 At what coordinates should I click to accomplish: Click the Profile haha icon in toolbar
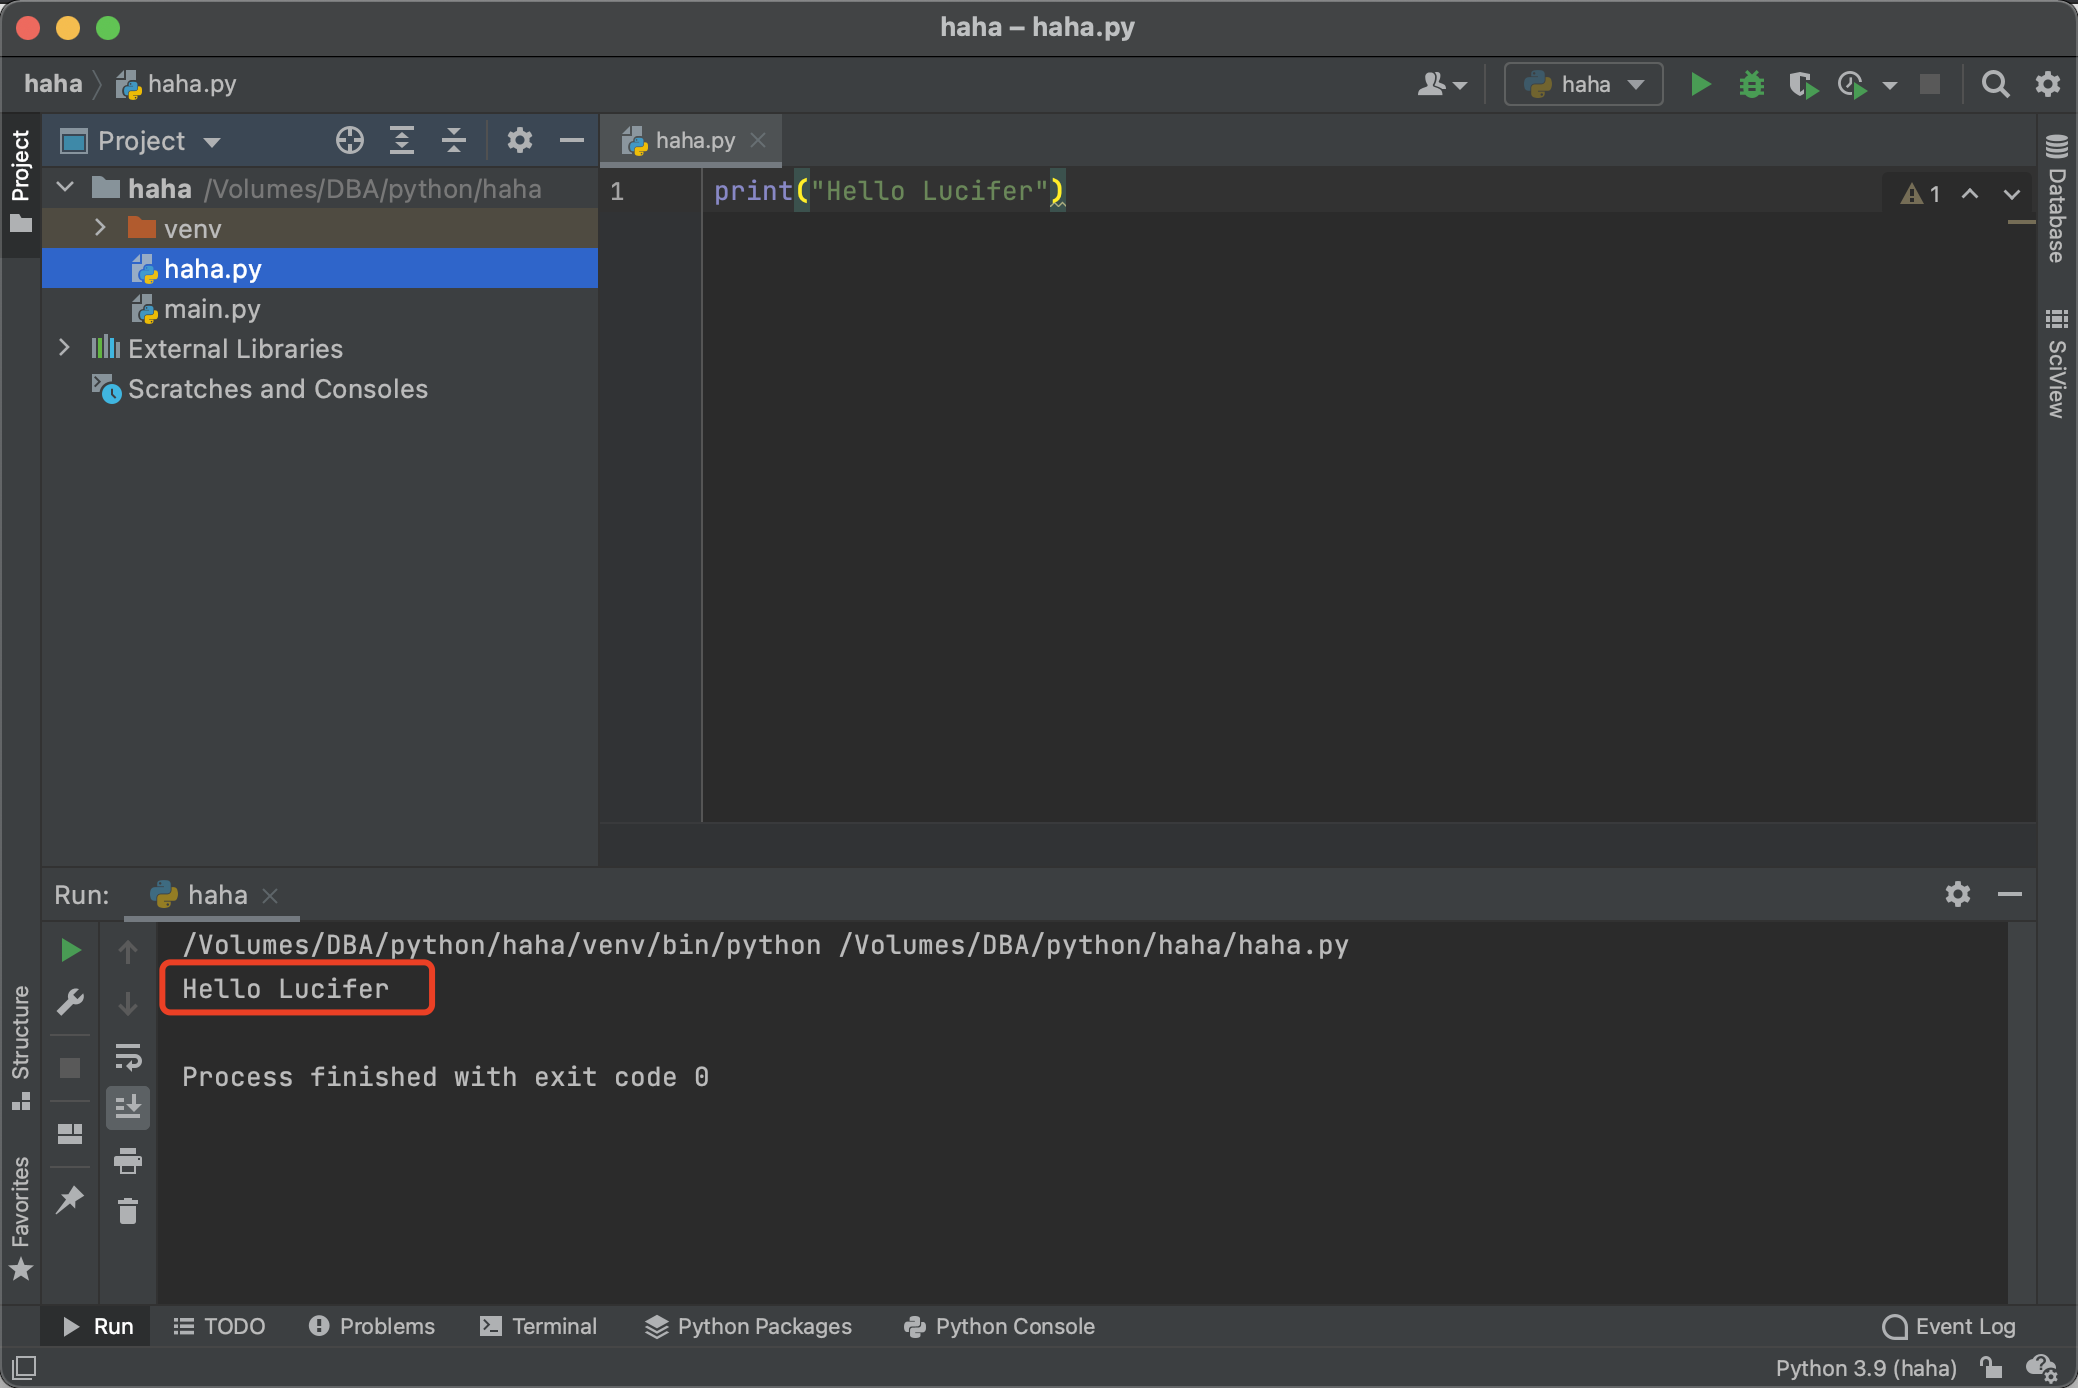pyautogui.click(x=1853, y=85)
